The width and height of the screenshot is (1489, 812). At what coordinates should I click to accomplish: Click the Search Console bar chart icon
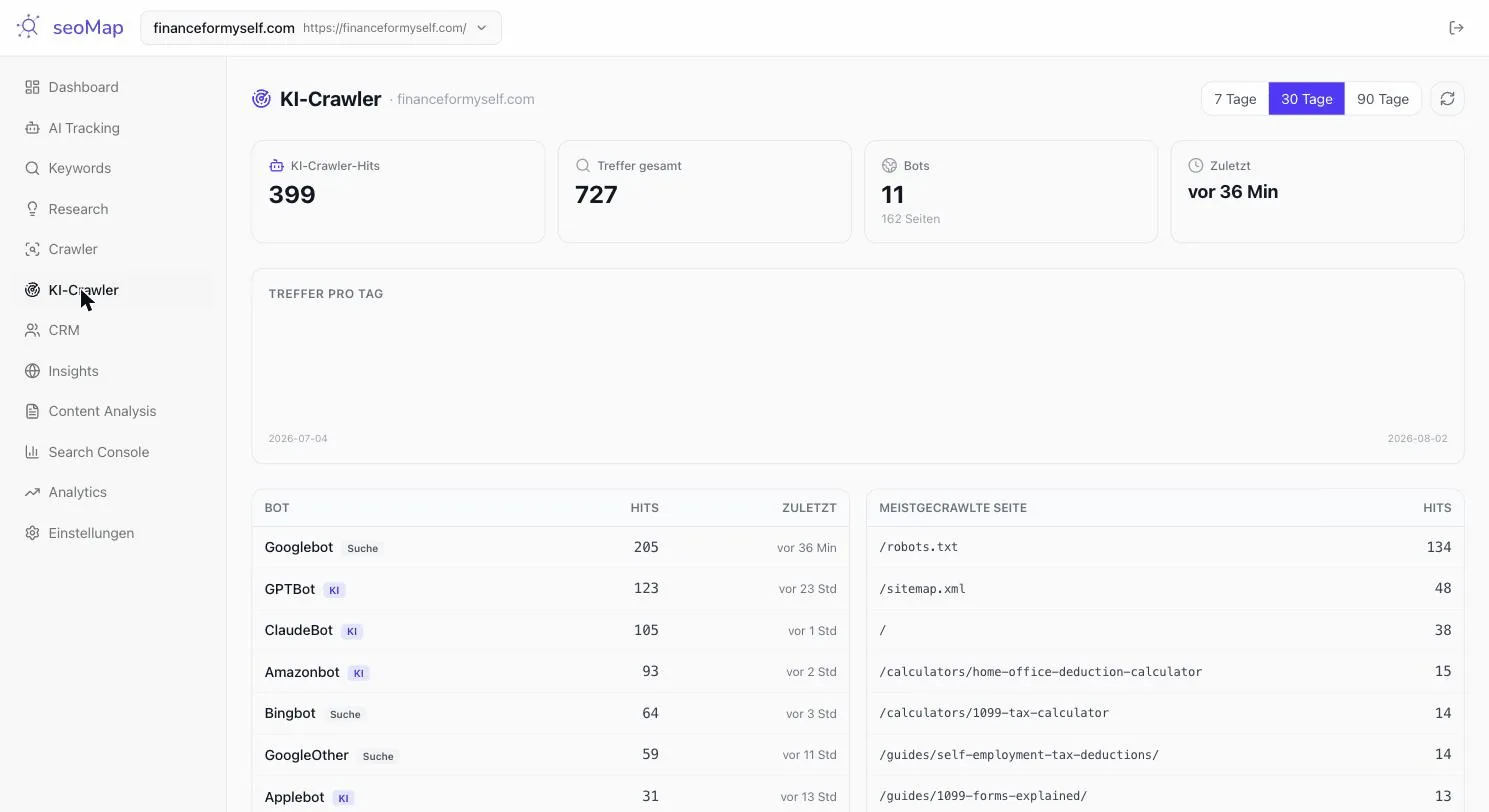[x=32, y=452]
